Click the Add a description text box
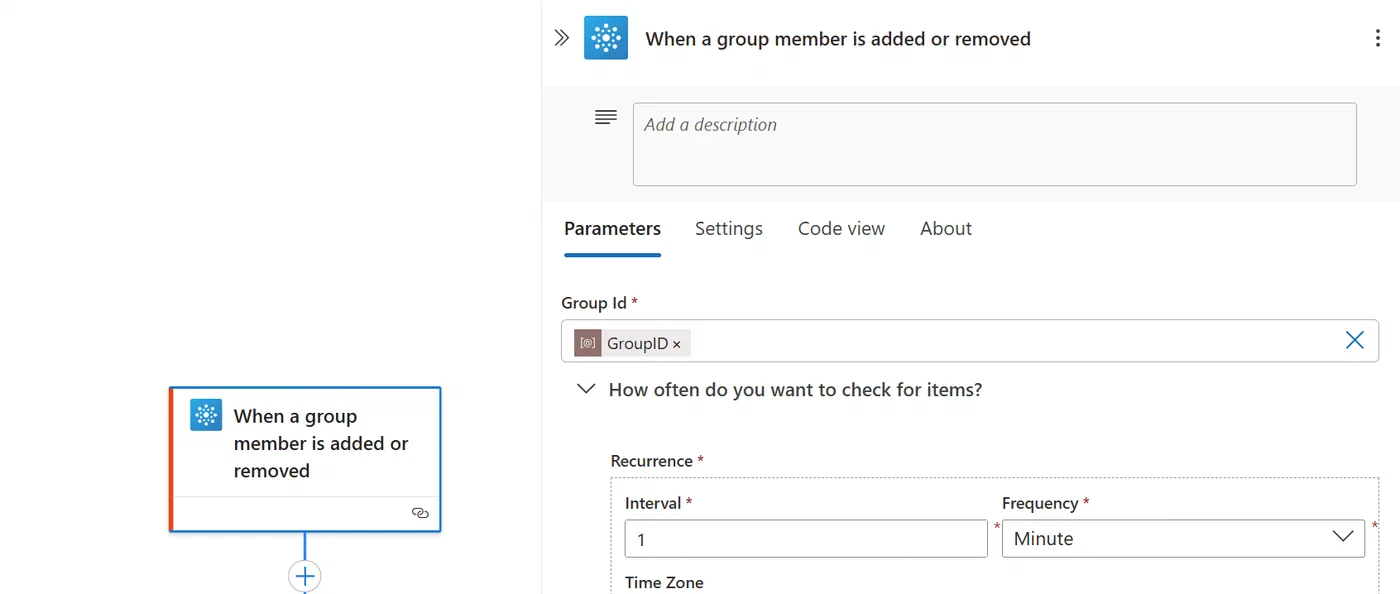 point(994,144)
